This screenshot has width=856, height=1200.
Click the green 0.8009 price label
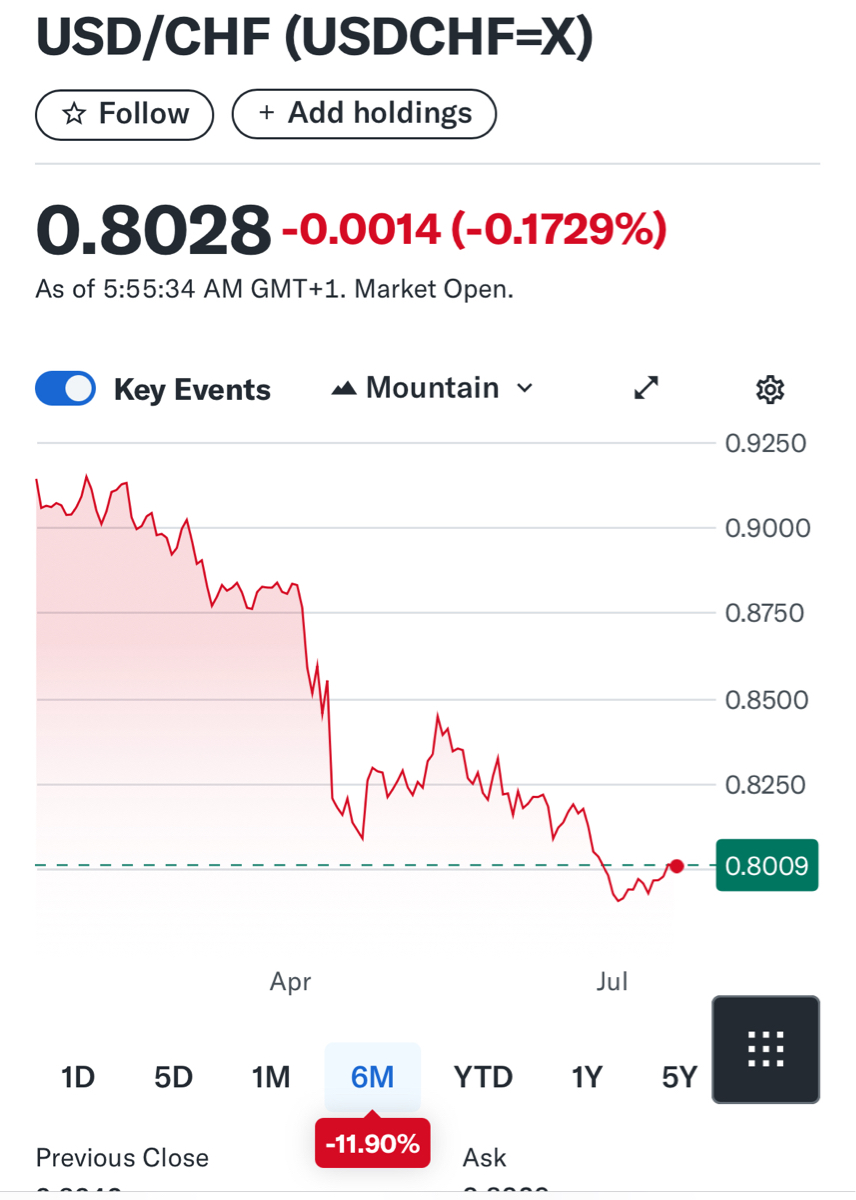click(x=767, y=865)
